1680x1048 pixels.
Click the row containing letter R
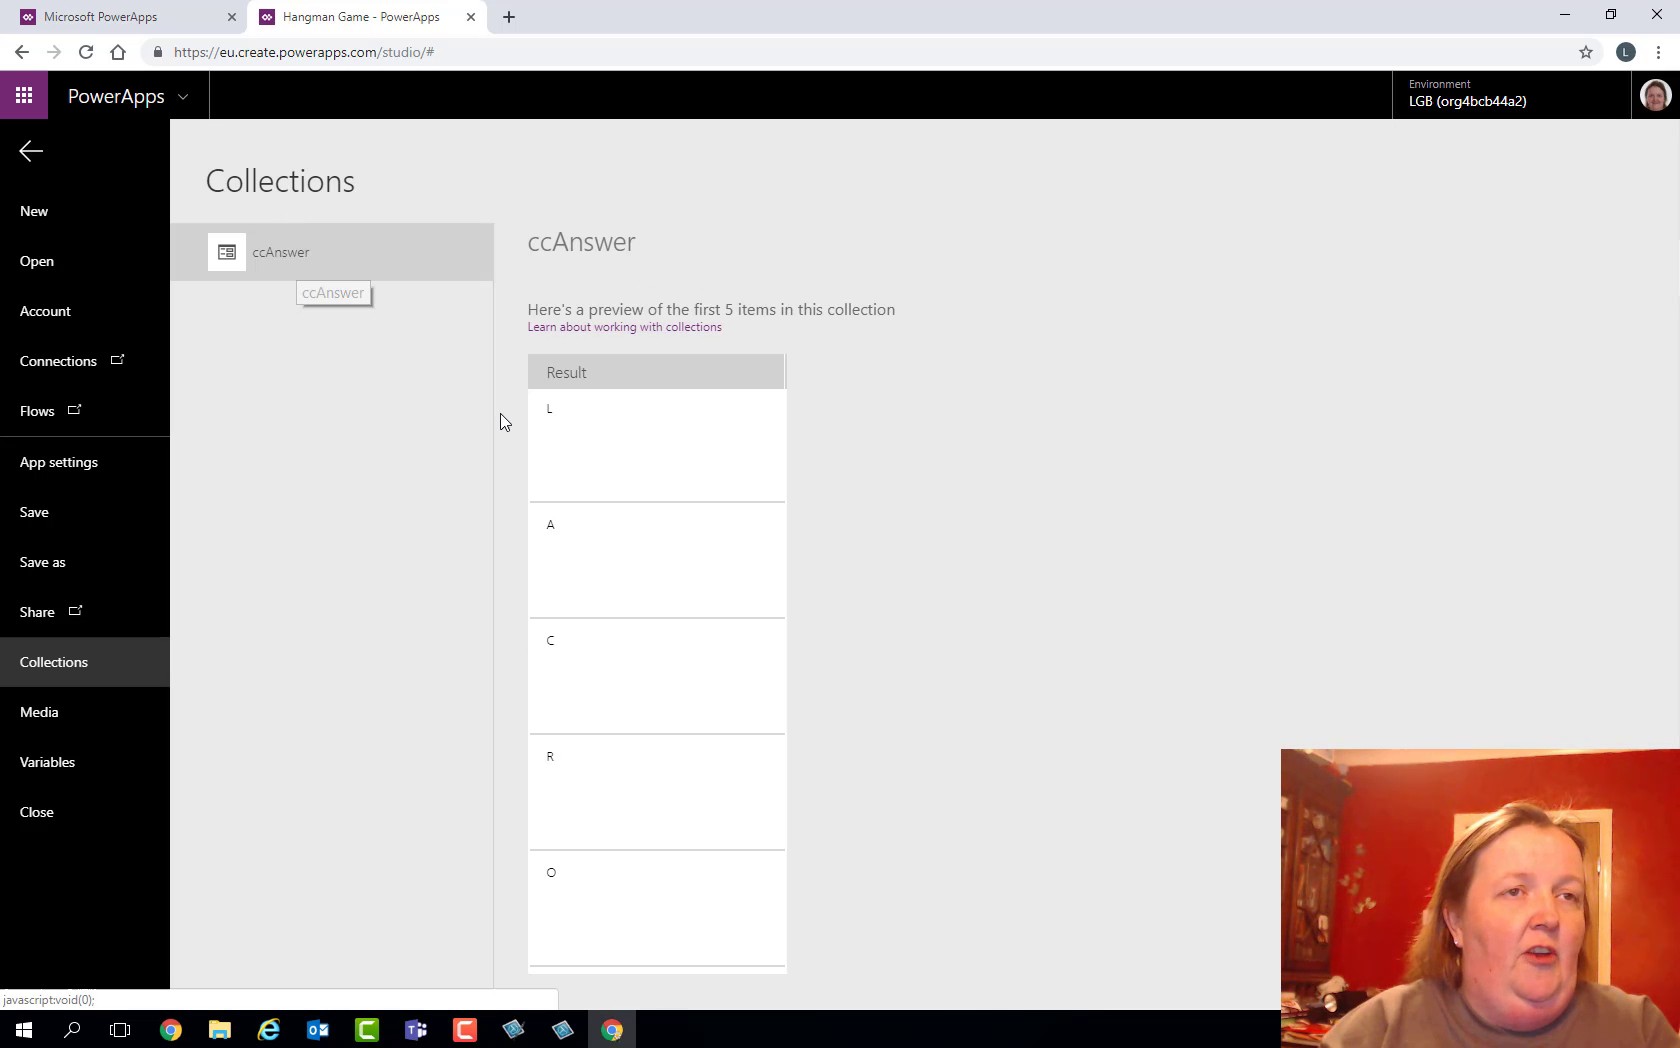coord(657,793)
